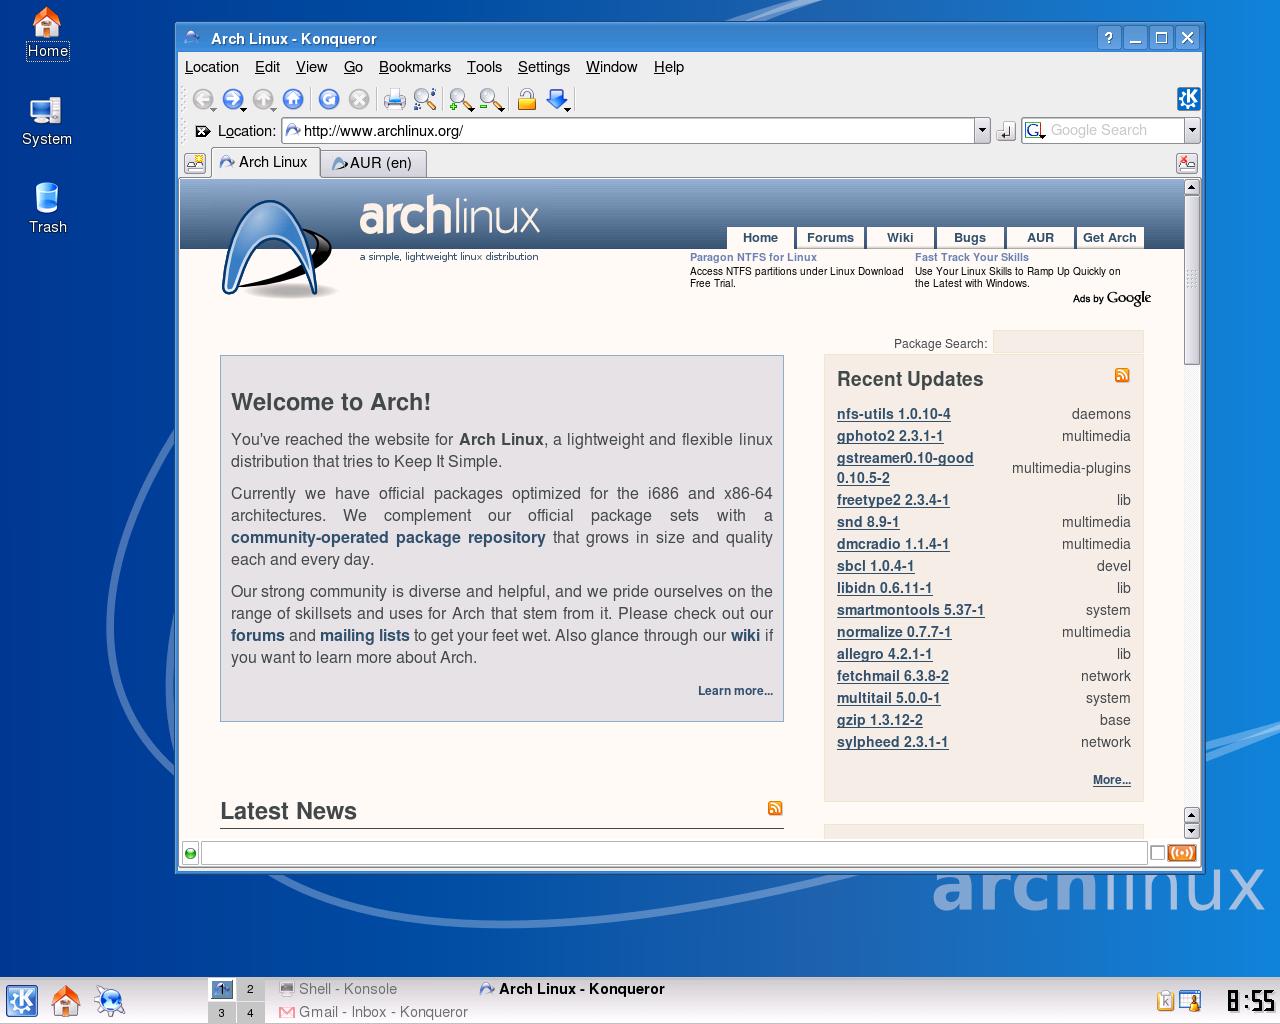Open the Location menu
The image size is (1280, 1024).
tap(212, 67)
